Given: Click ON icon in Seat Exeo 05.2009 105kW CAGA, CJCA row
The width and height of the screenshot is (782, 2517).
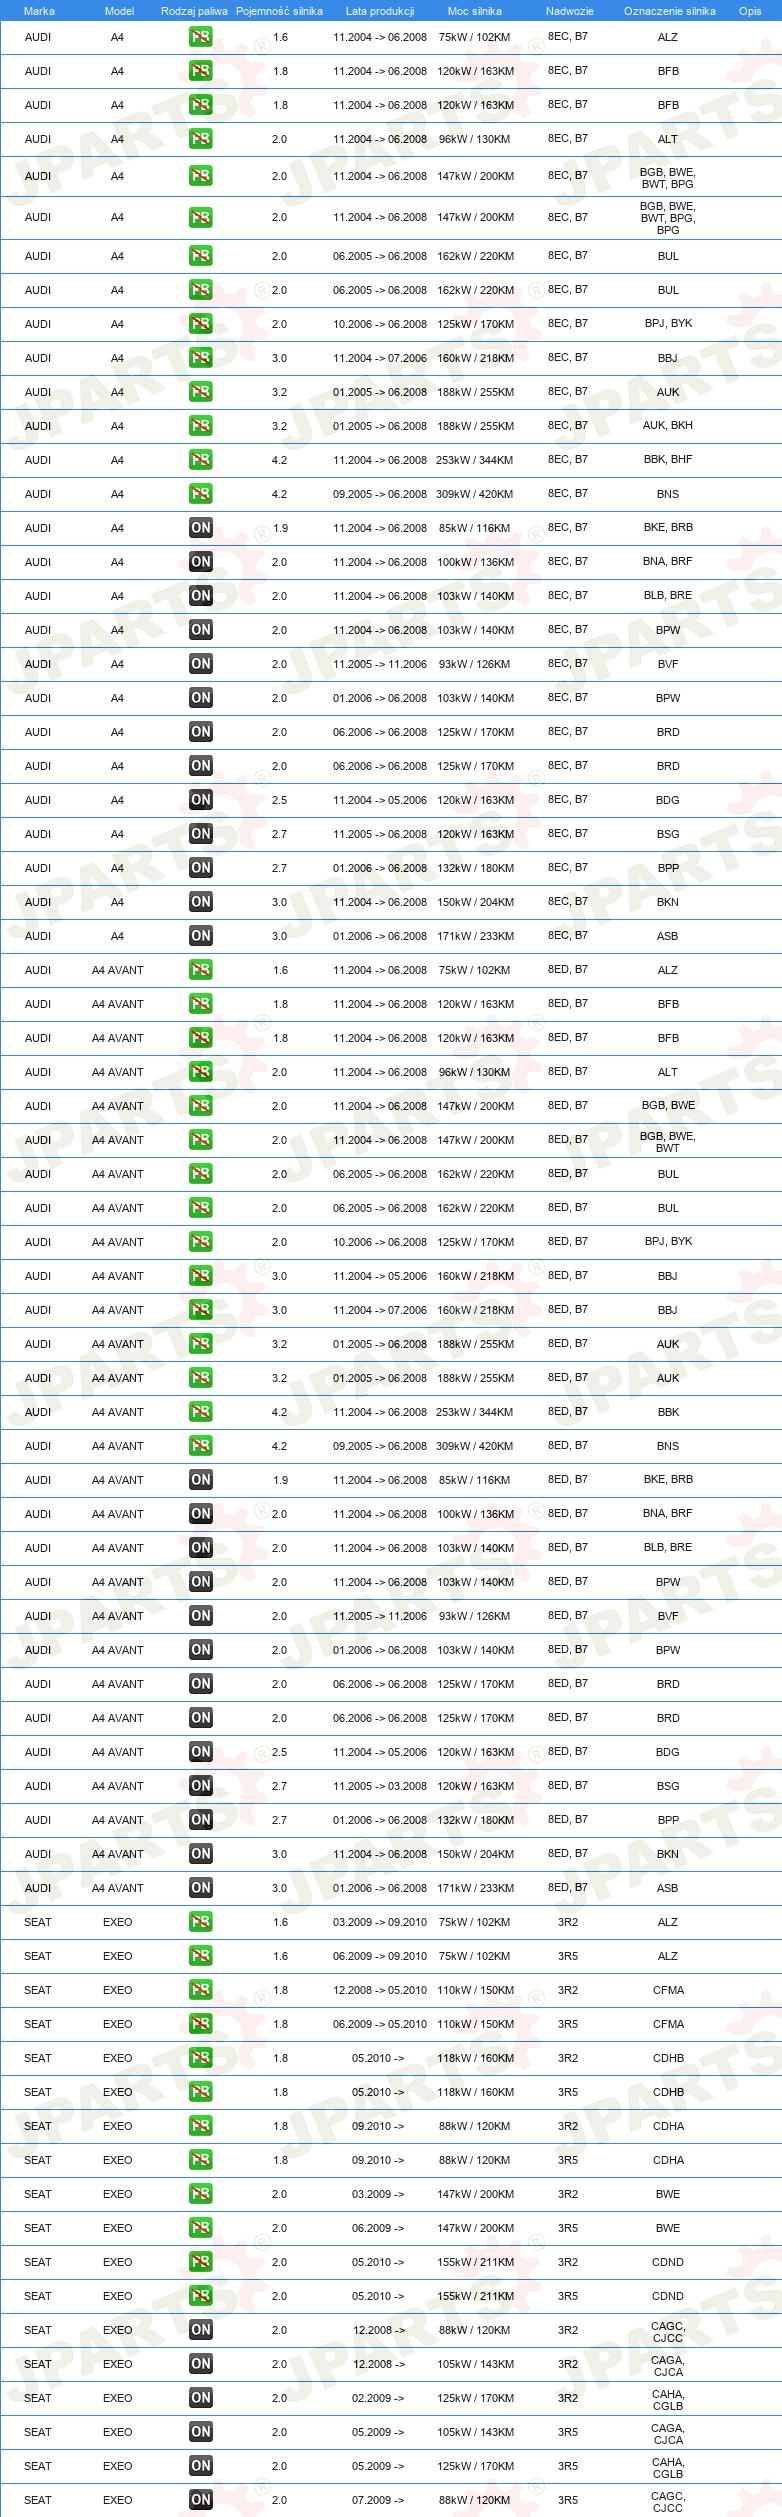Looking at the screenshot, I should point(200,2432).
